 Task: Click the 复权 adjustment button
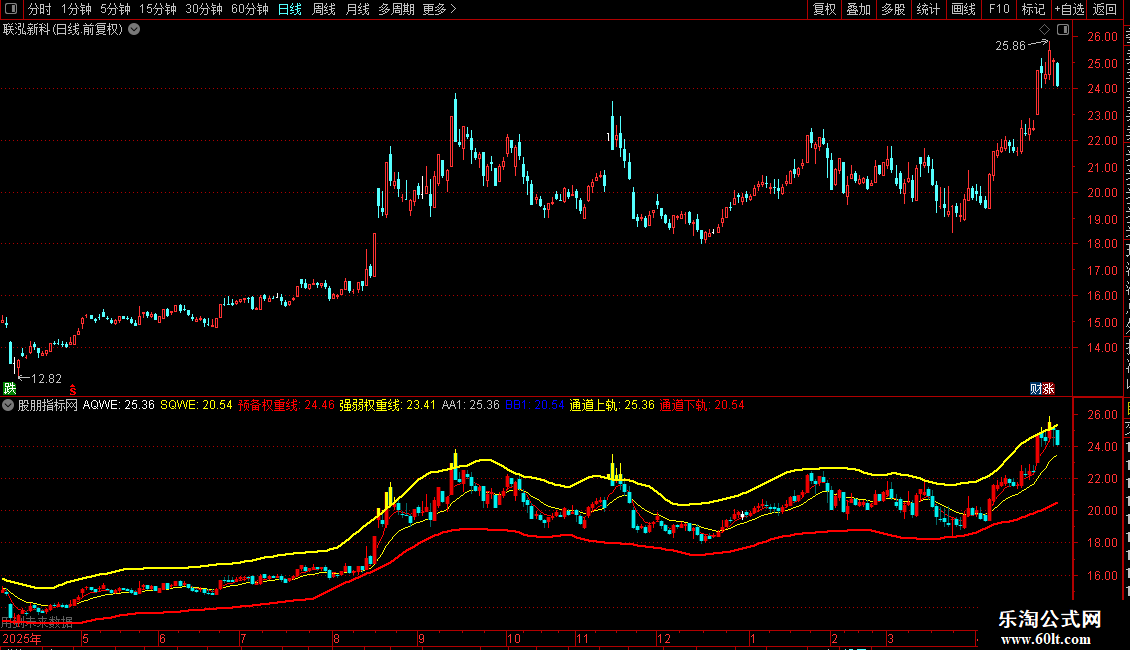(x=824, y=9)
